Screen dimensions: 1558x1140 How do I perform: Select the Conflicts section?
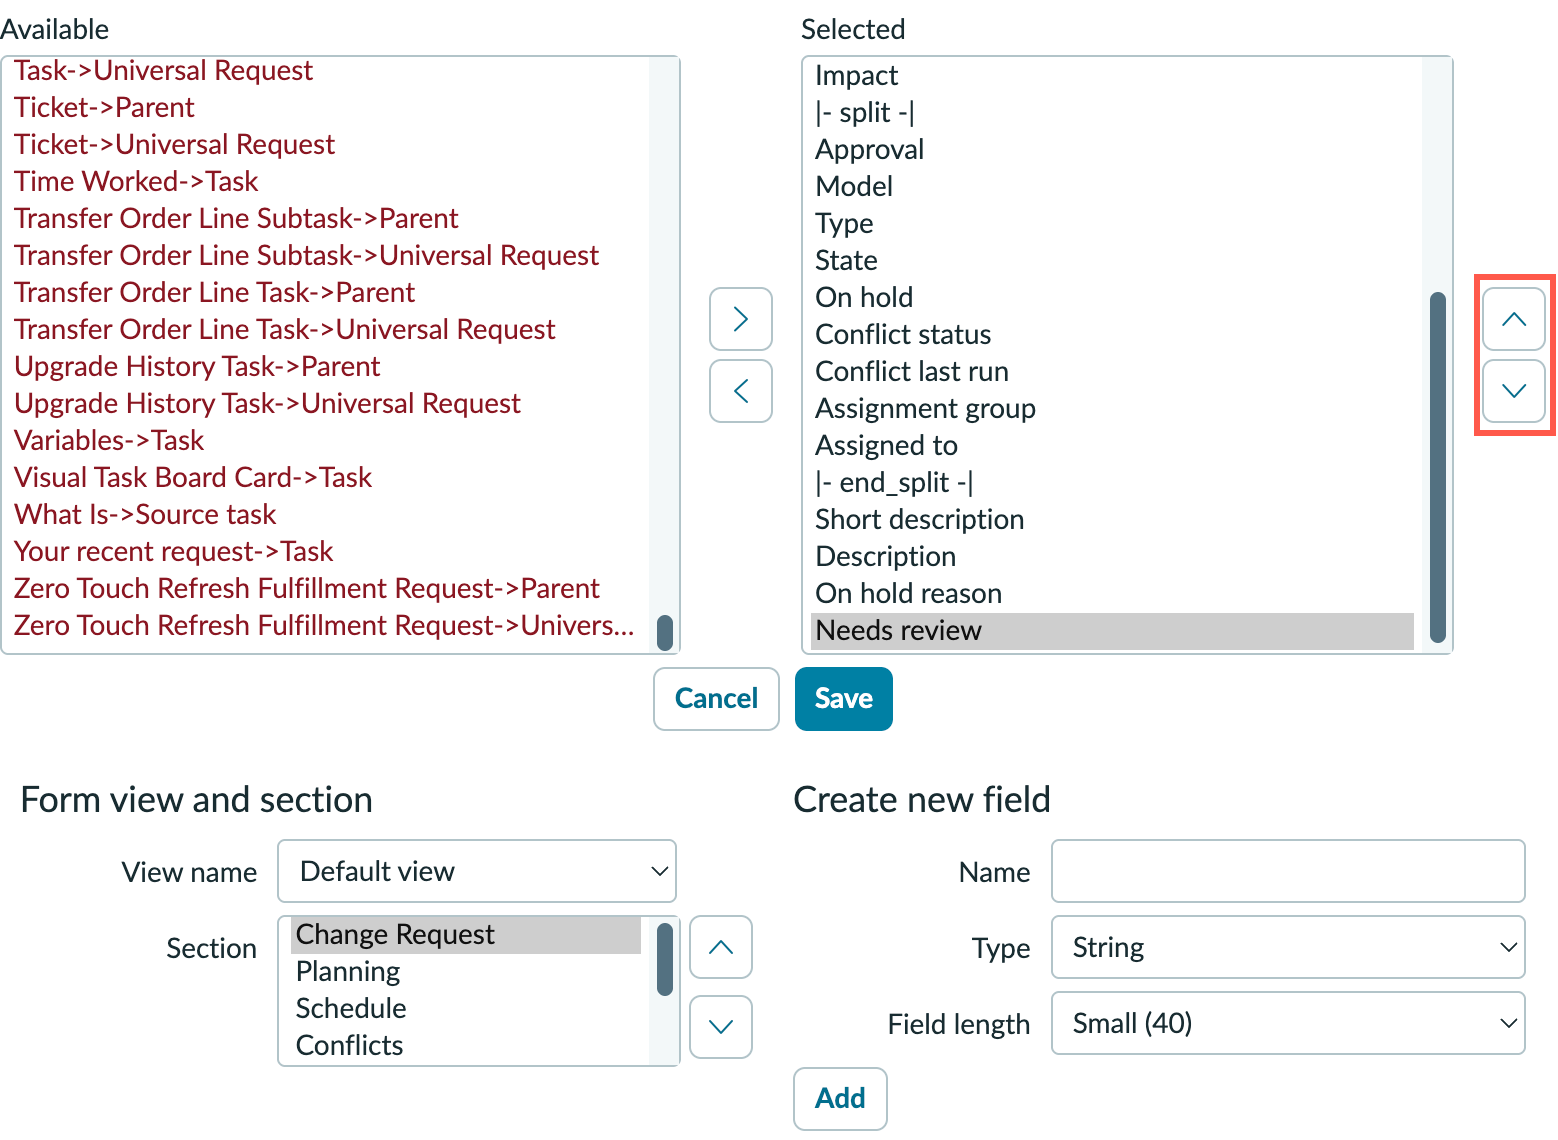pos(466,1045)
